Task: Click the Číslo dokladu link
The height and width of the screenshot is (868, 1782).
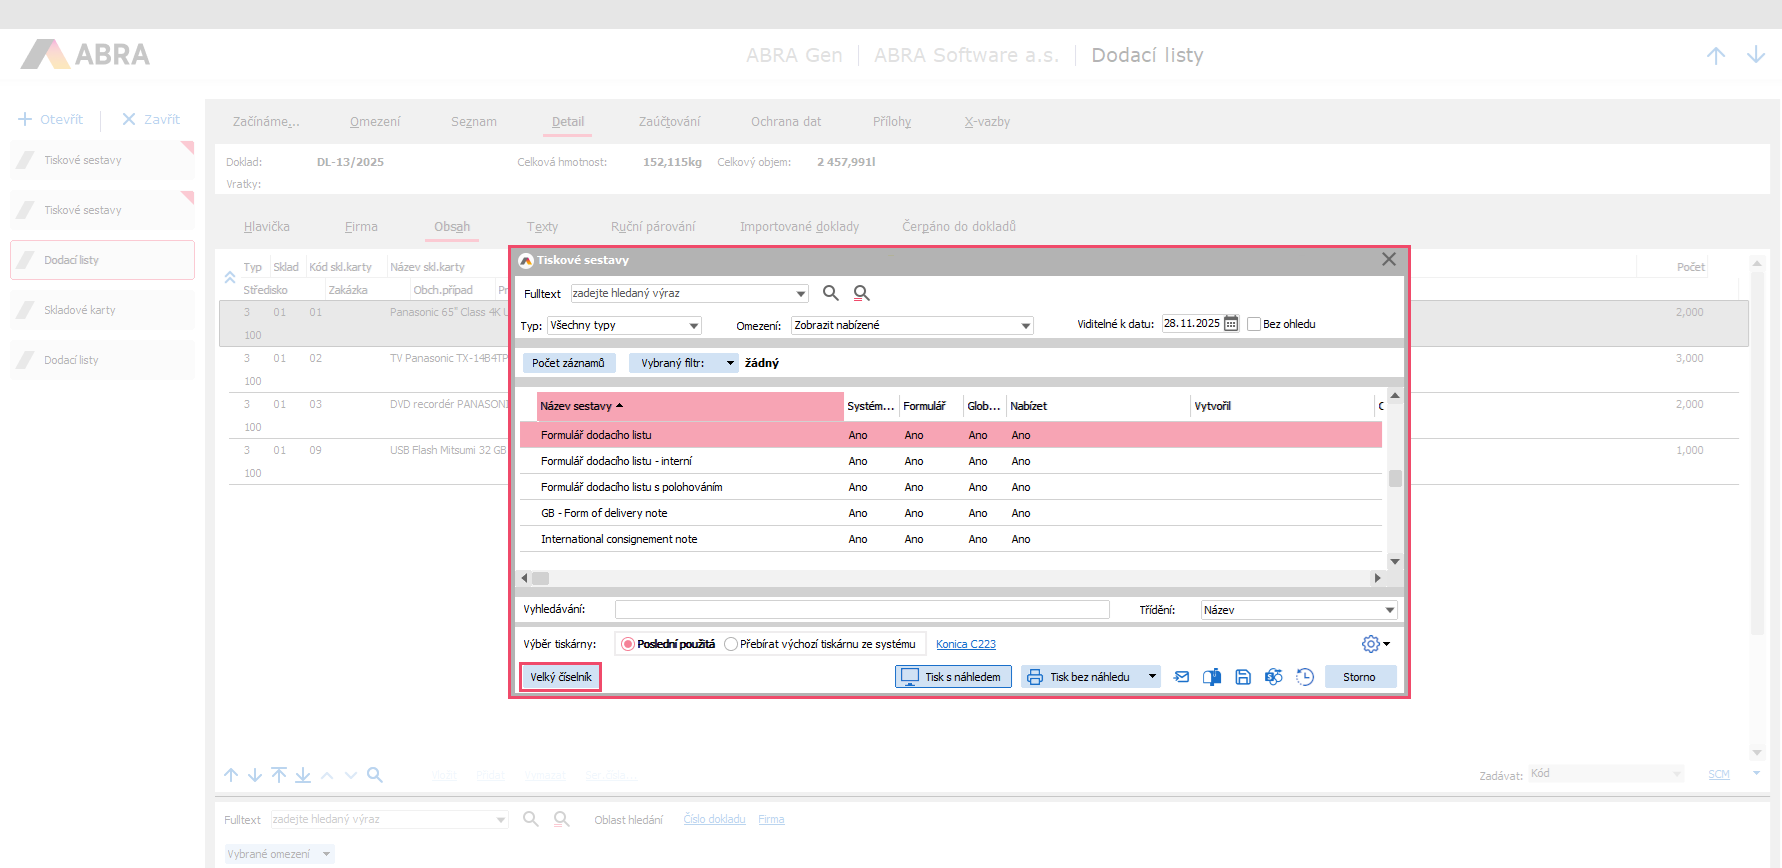Action: [715, 819]
